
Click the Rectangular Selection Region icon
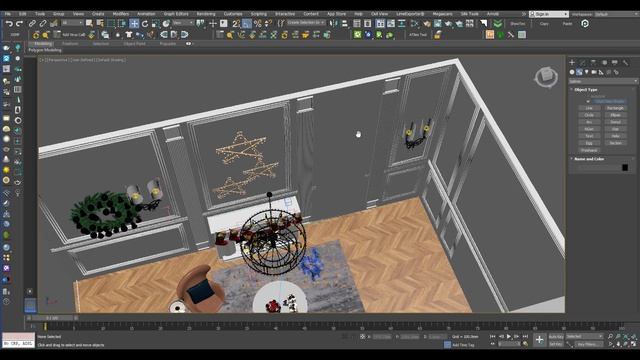tap(111, 24)
